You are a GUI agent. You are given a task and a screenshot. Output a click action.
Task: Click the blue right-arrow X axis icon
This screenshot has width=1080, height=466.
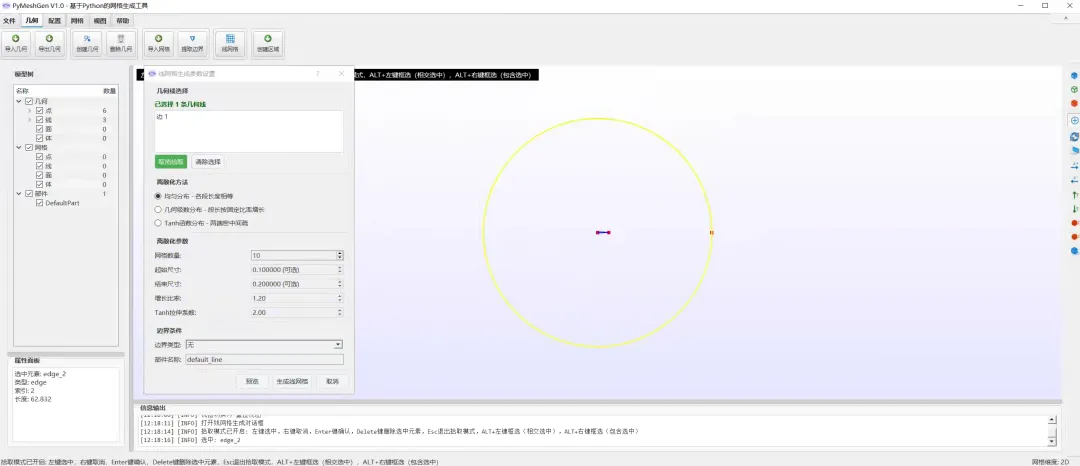point(1074,166)
